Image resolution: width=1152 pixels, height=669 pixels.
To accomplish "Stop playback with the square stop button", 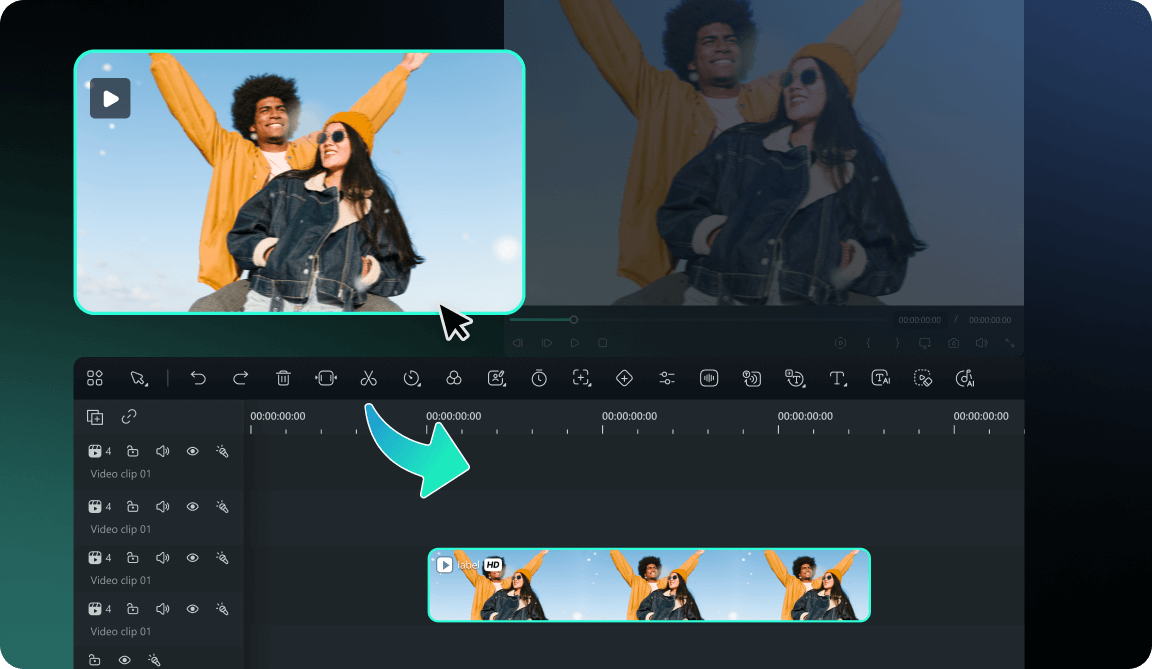I will [602, 343].
